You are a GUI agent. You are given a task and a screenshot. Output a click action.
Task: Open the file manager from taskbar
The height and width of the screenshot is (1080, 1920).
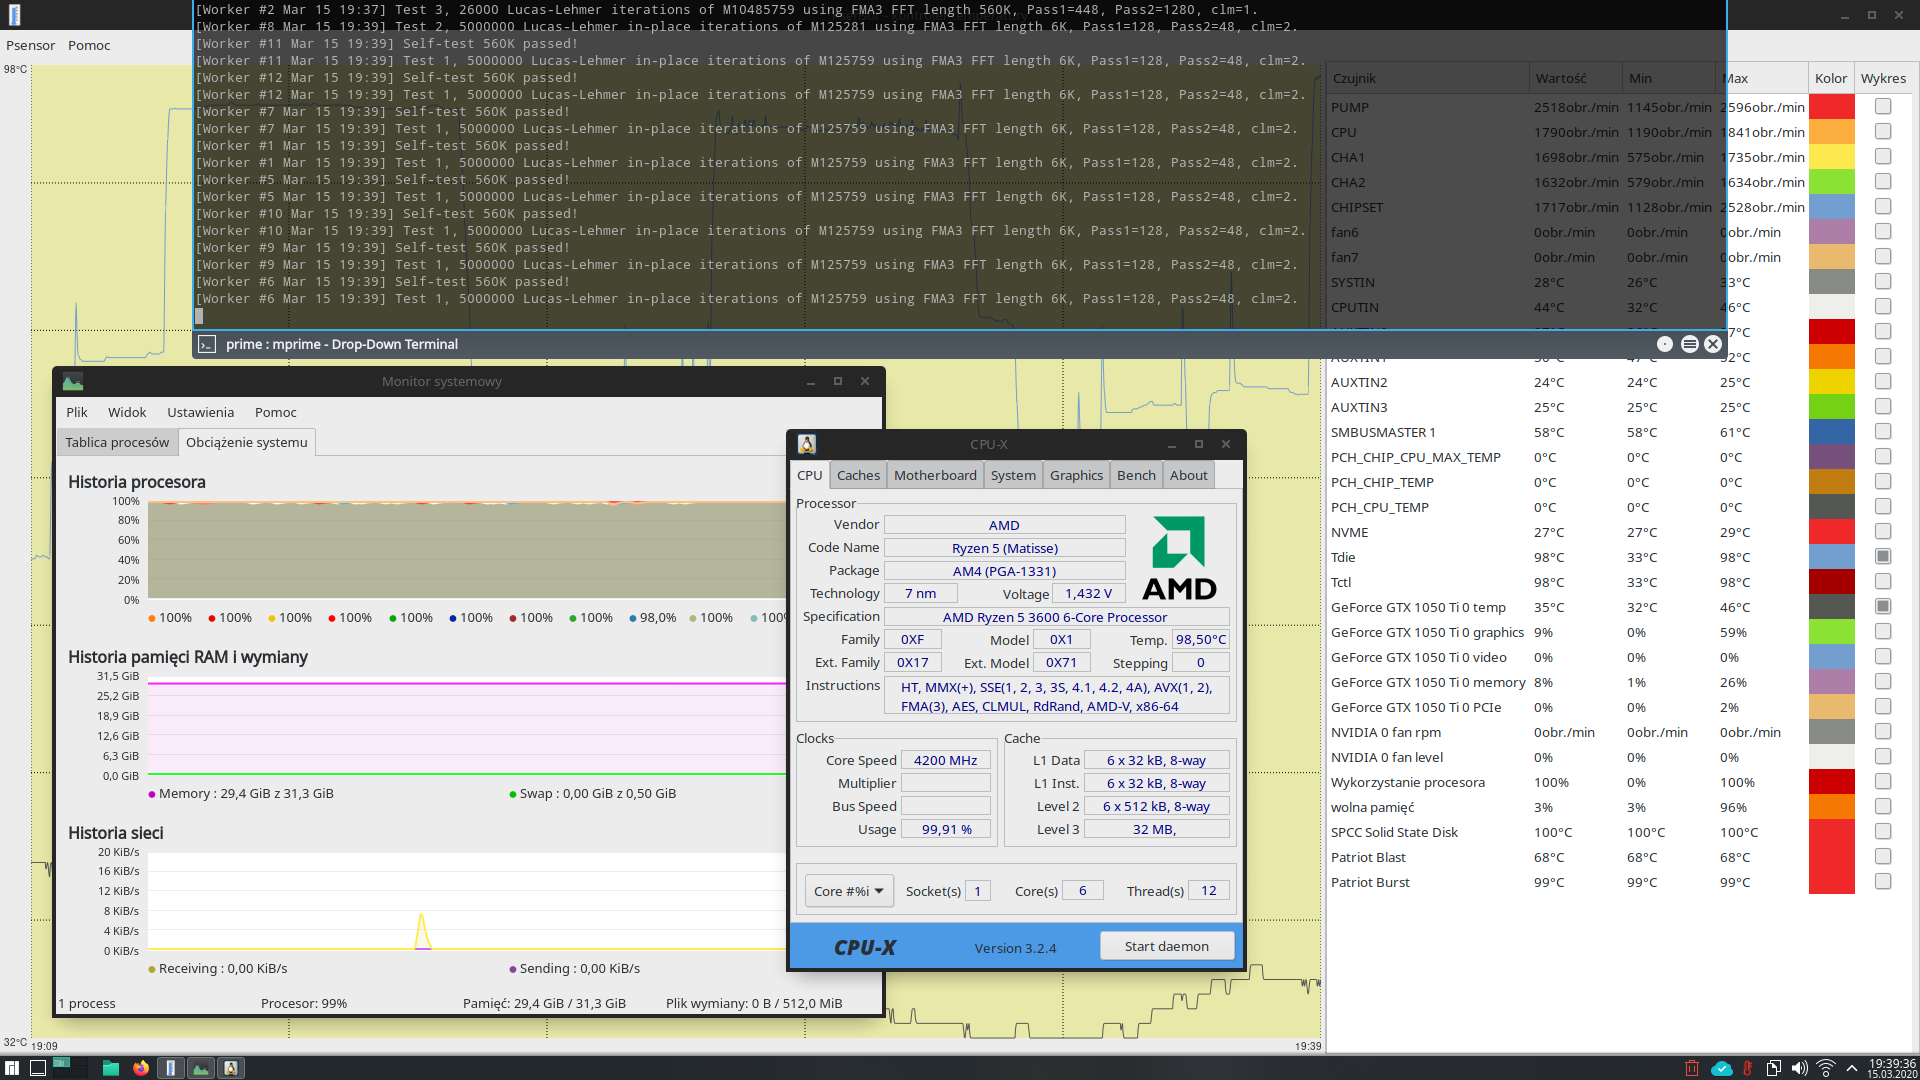pyautogui.click(x=111, y=1068)
